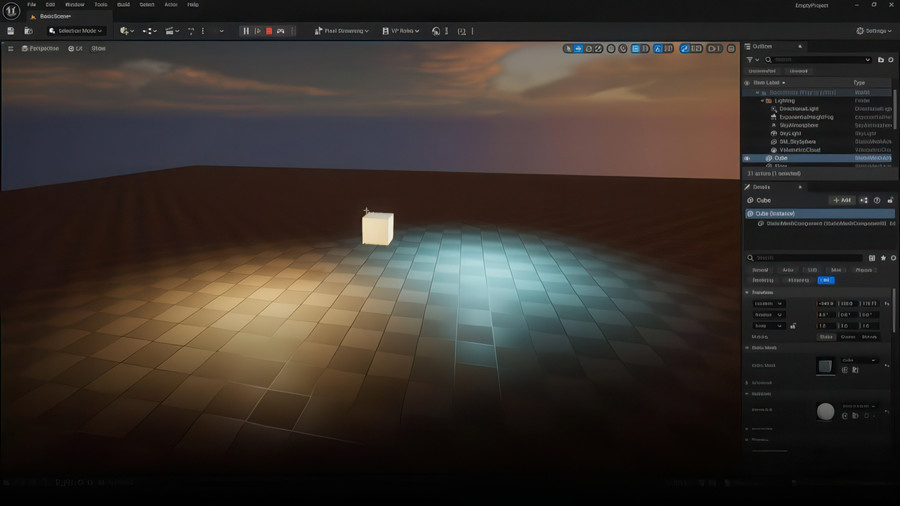The height and width of the screenshot is (506, 900).
Task: Select the Translate gizmo tool in viewport
Action: 578,49
